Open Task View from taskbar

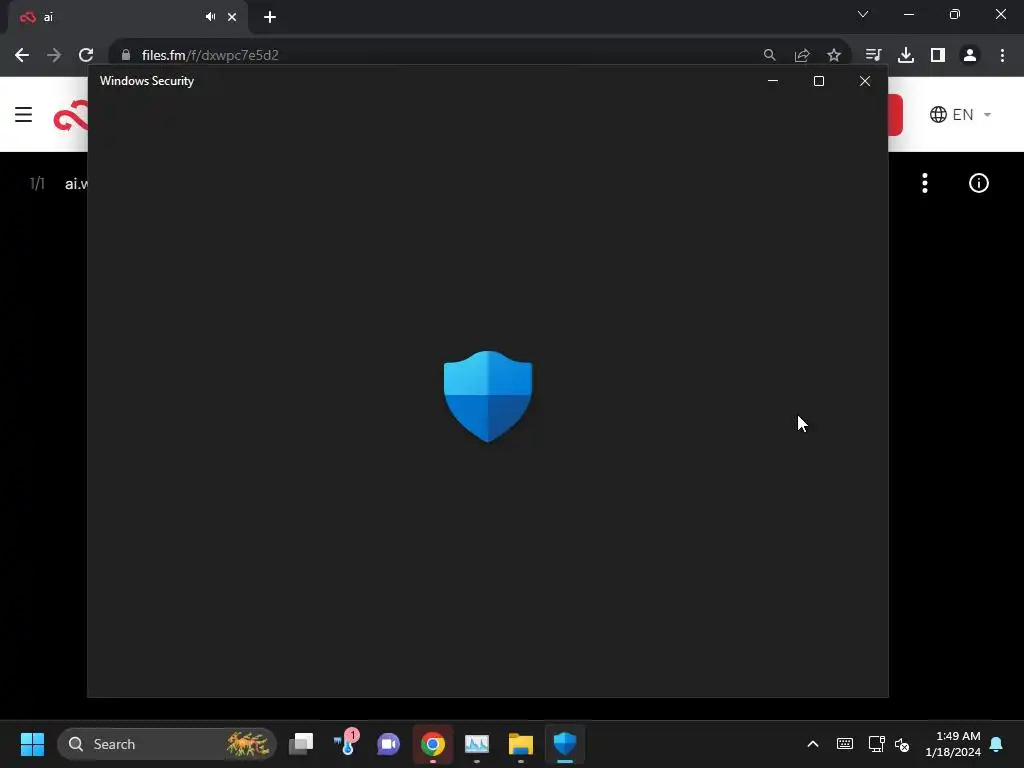coord(301,744)
